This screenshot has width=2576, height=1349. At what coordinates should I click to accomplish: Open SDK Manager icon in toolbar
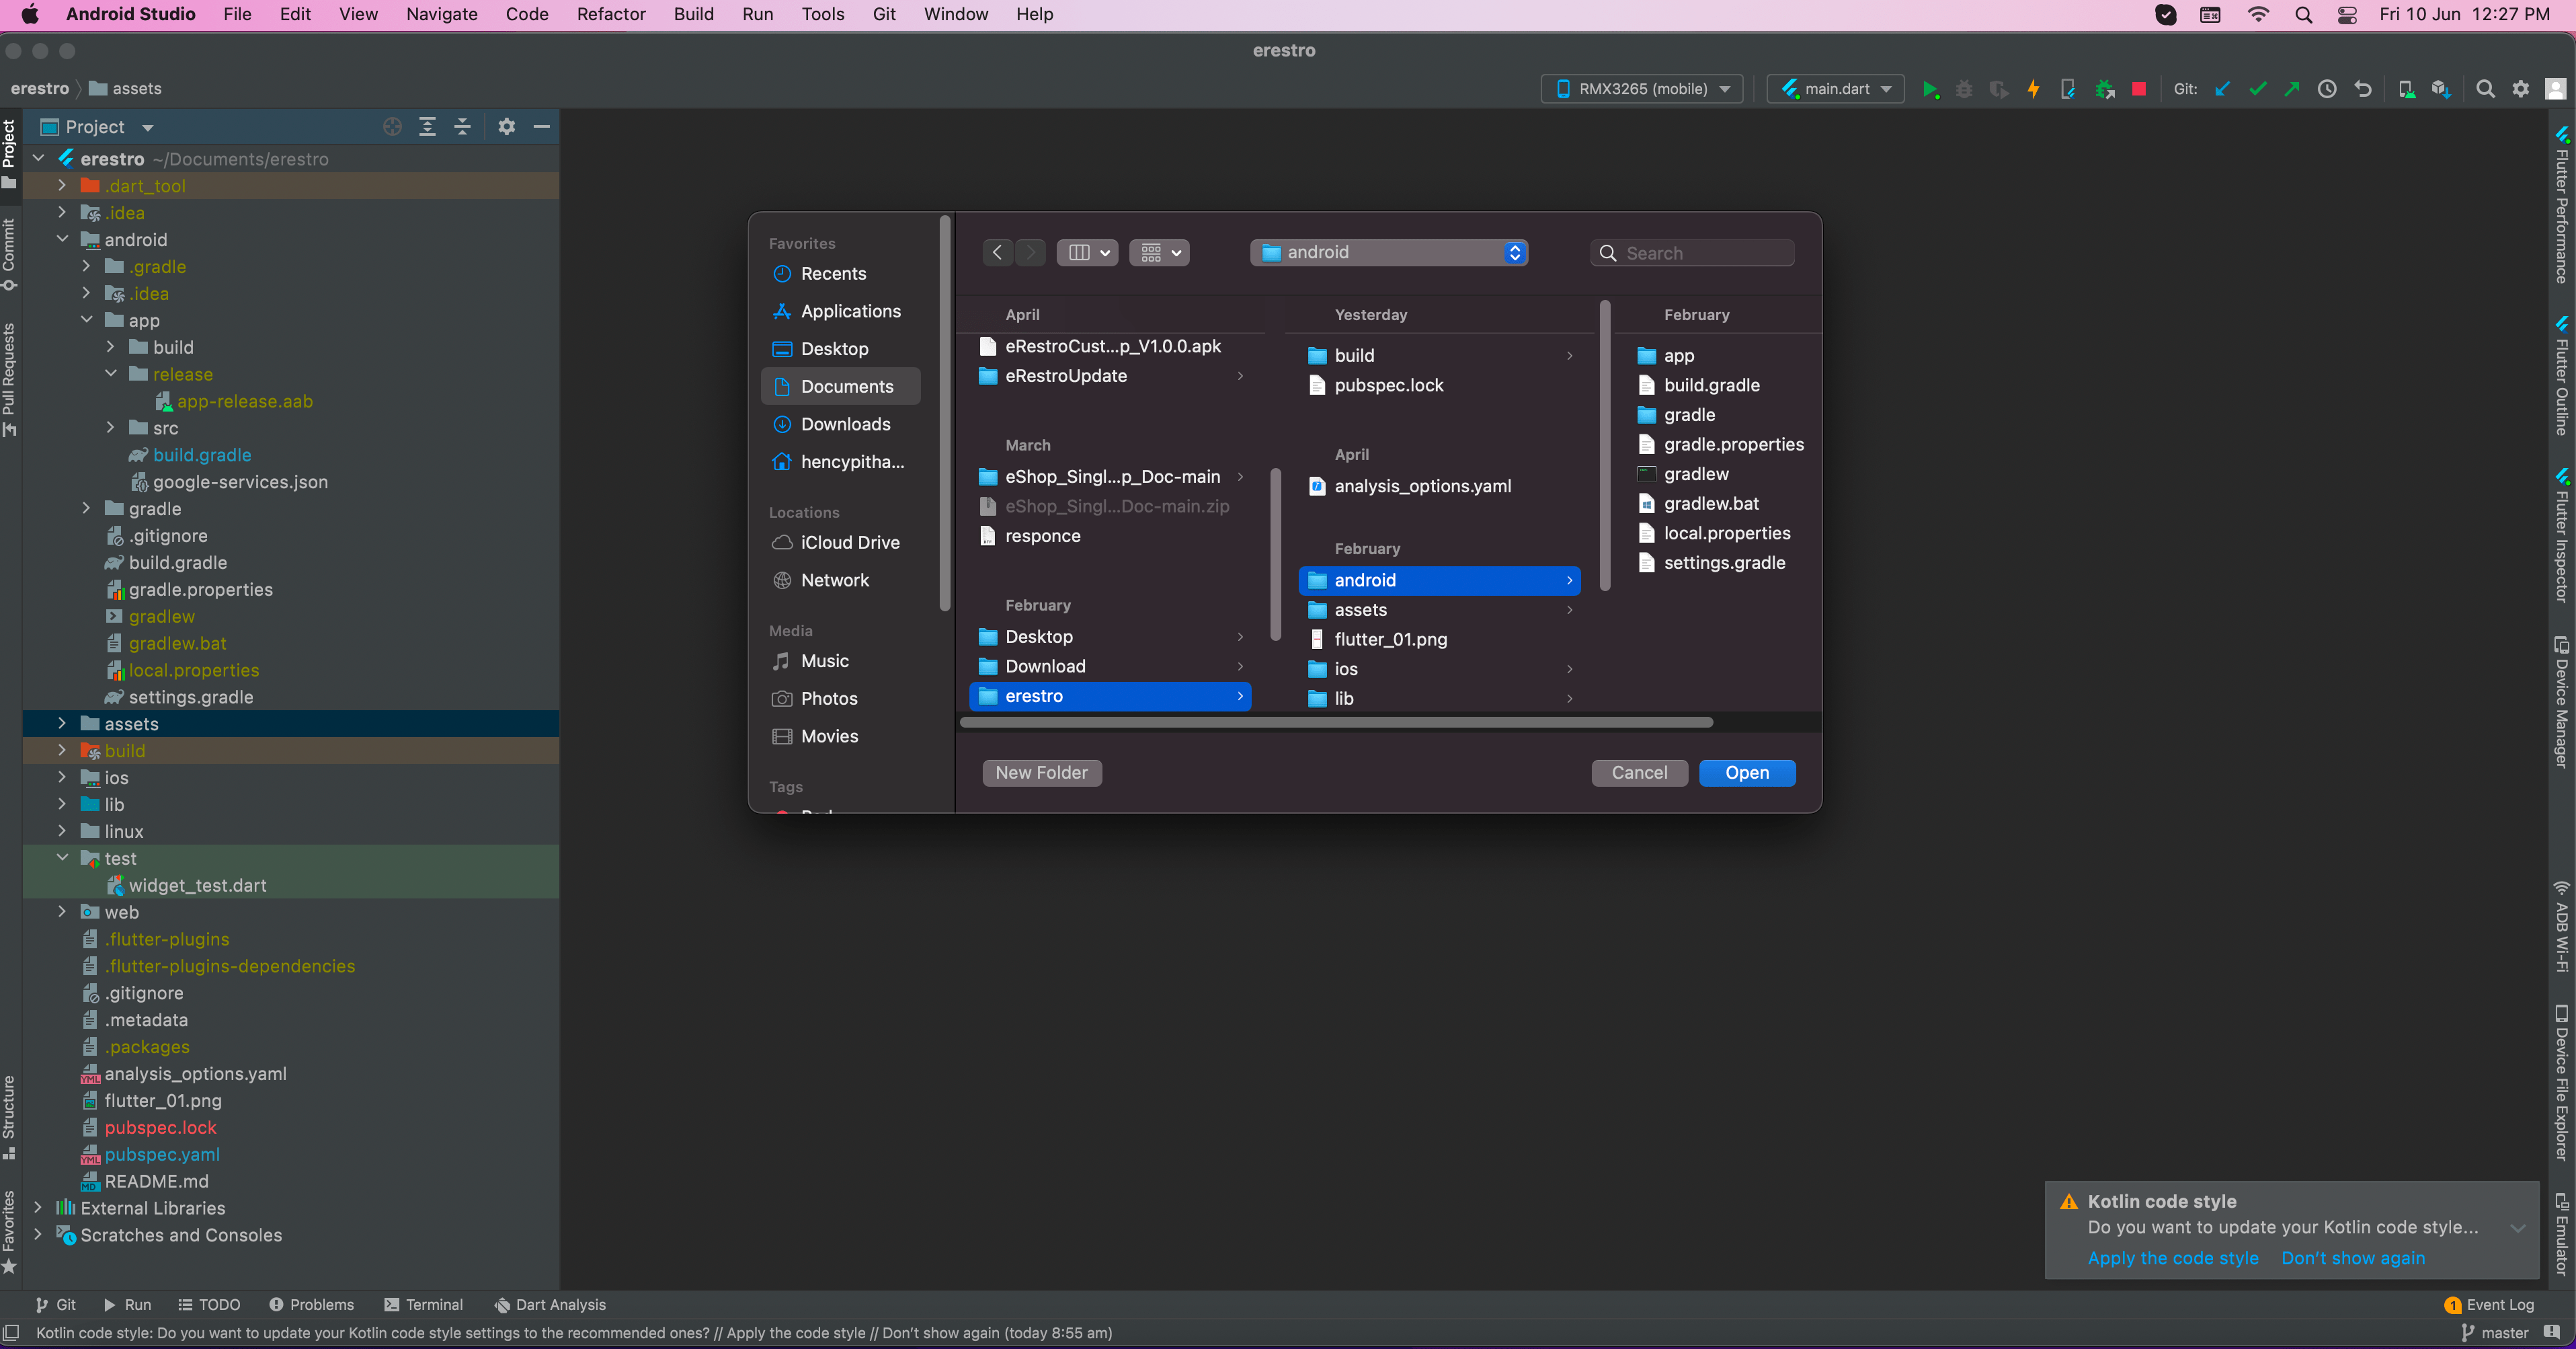(2441, 89)
